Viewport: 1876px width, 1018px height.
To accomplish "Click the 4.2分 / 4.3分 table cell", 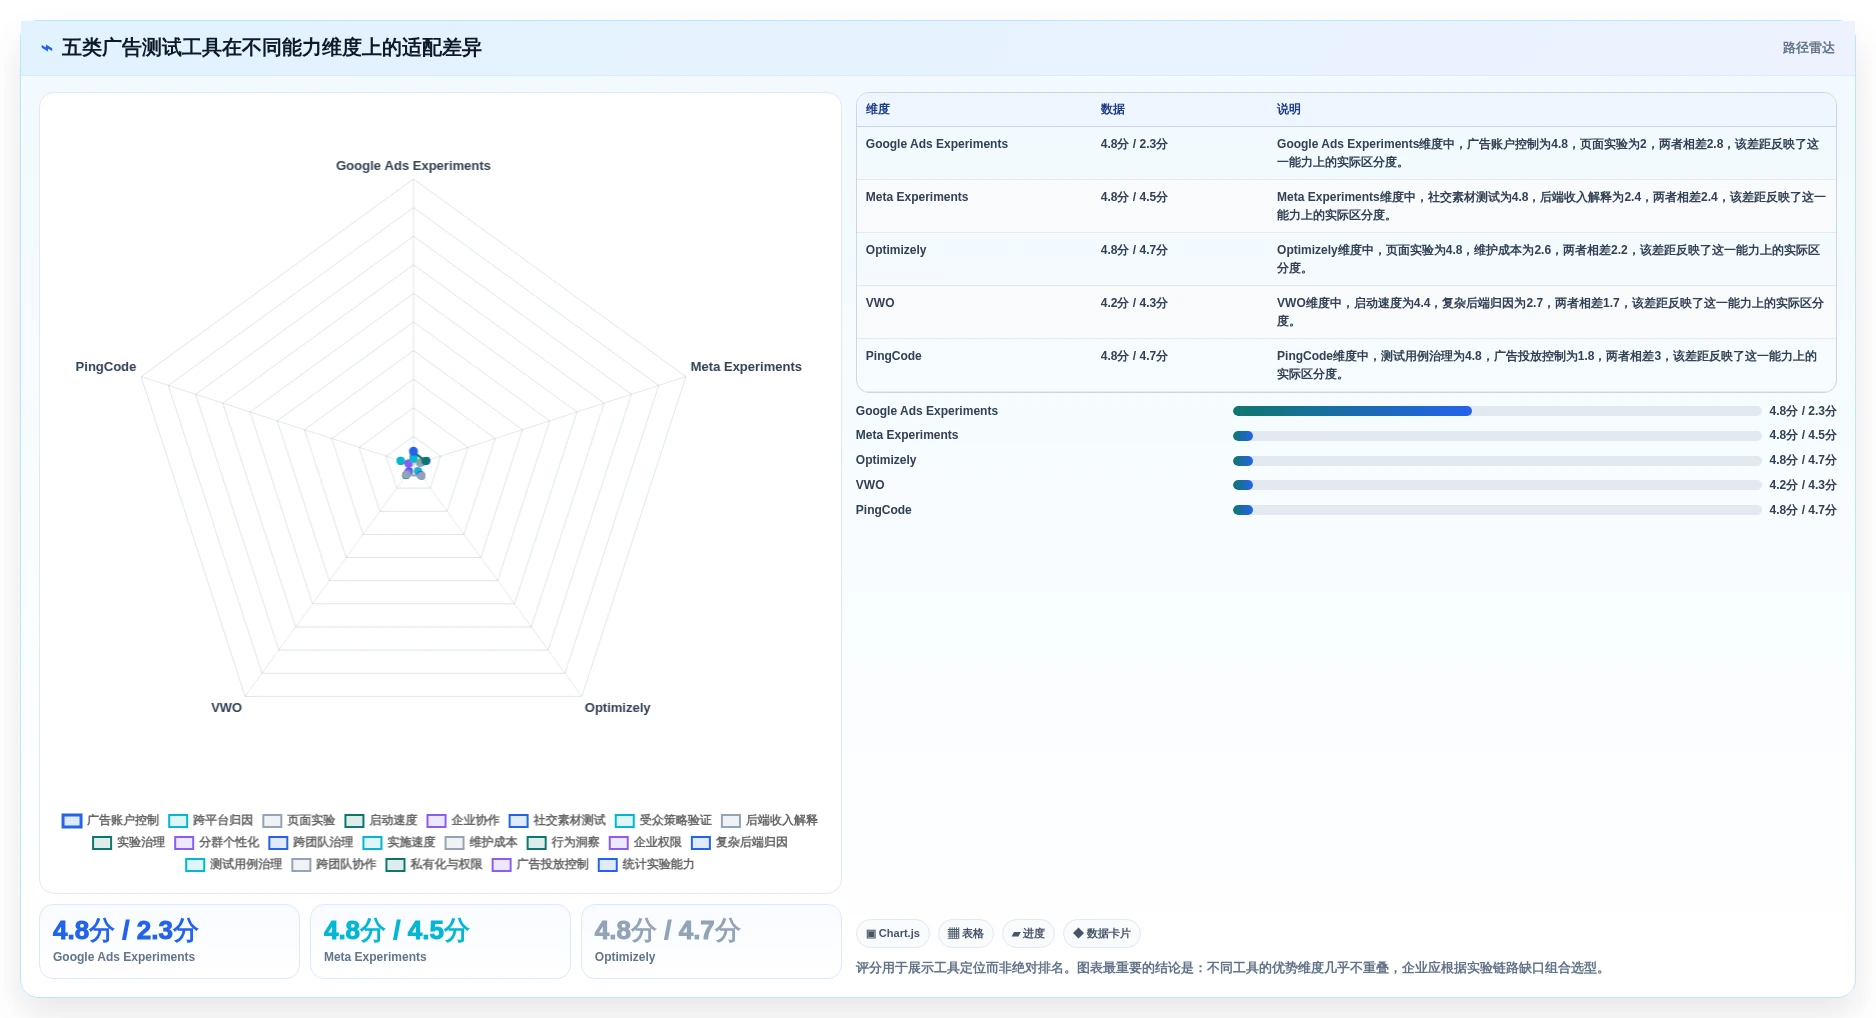I will point(1133,303).
